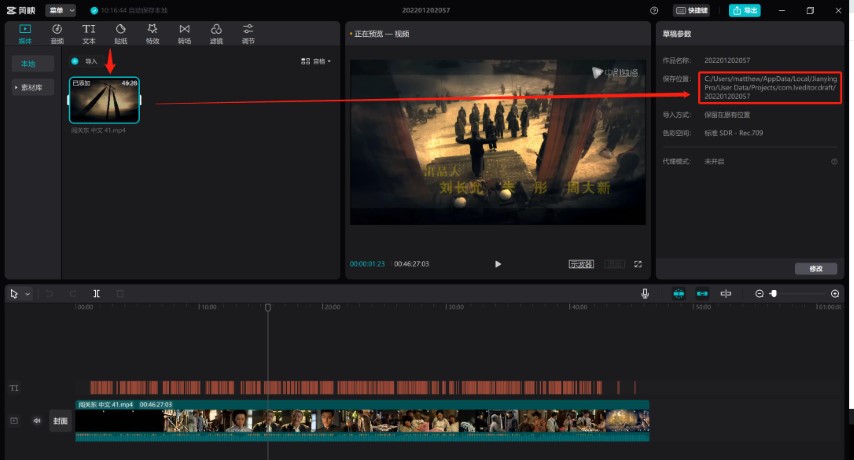
Task: Click the text track TI icon
Action: click(x=14, y=388)
